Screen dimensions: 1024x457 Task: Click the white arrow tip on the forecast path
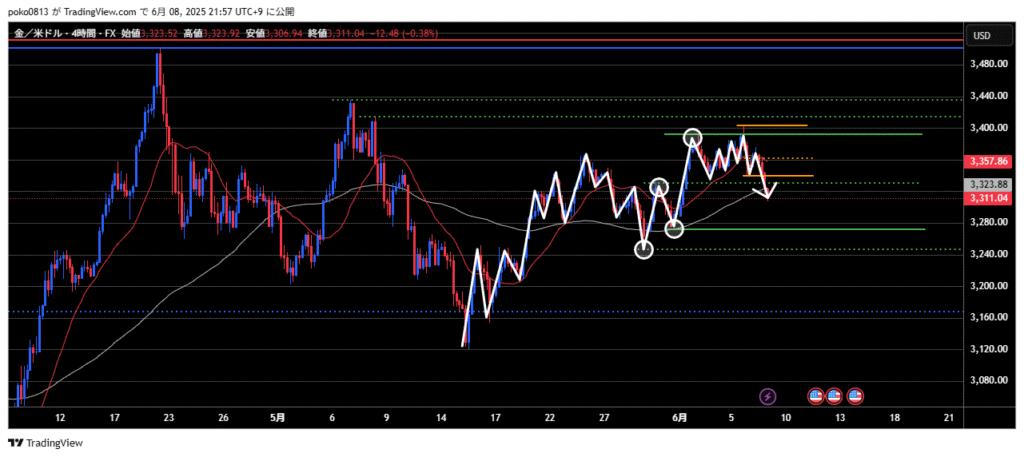tap(767, 196)
